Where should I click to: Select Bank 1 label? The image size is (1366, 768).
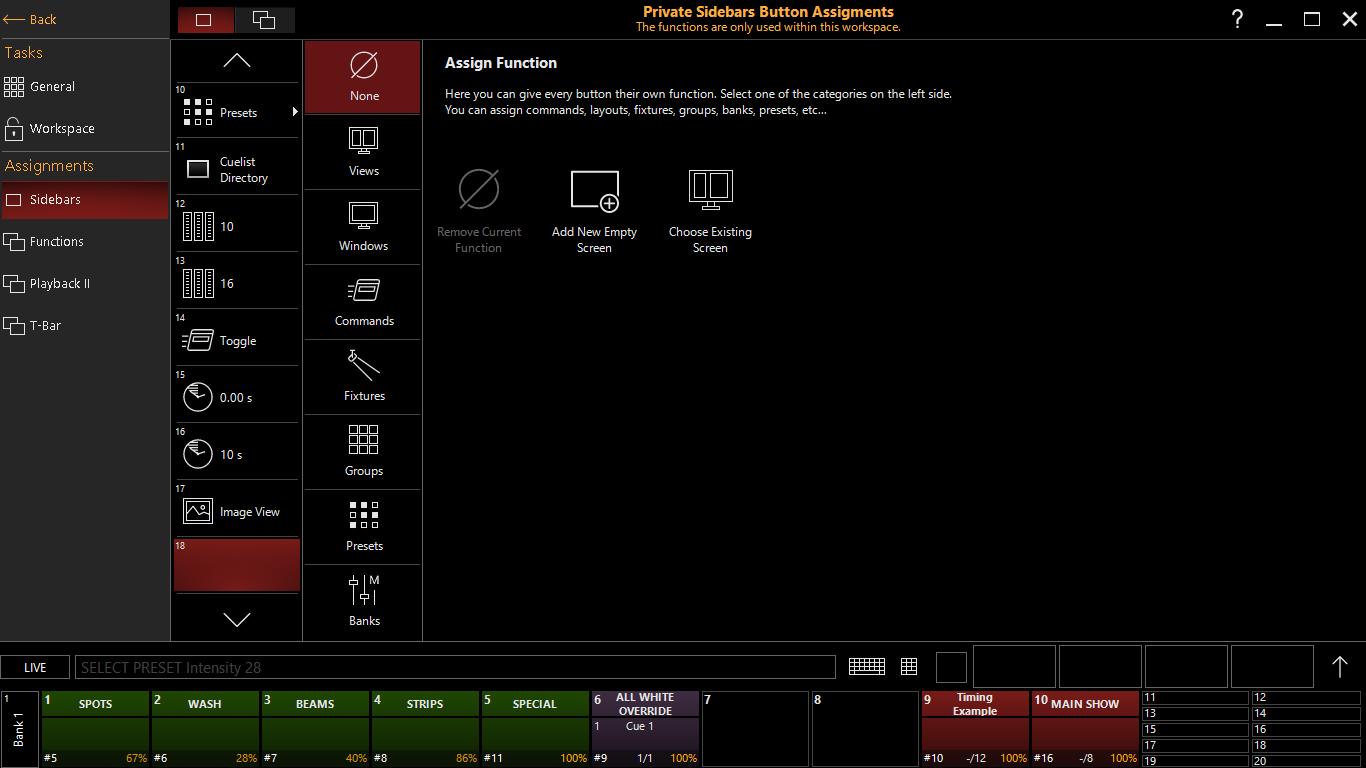coord(19,729)
